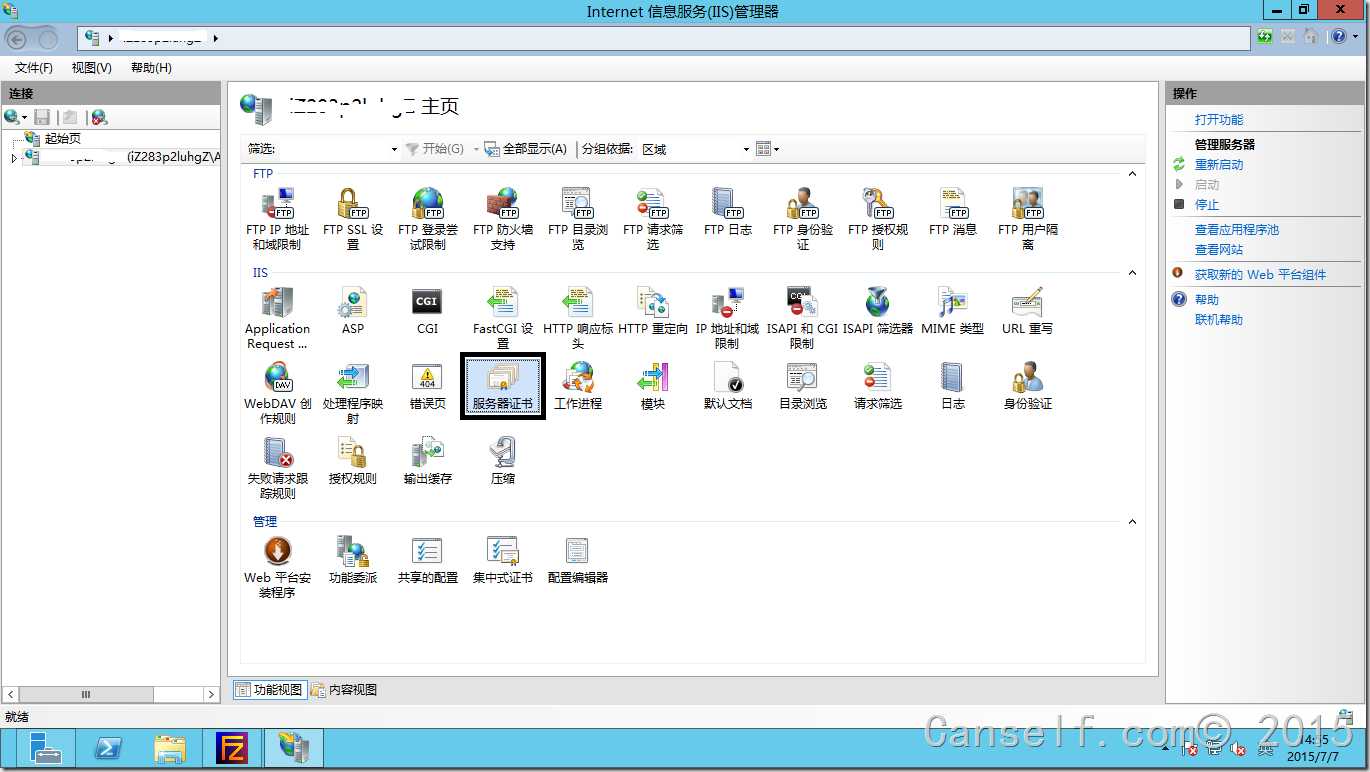Screen dimensions: 1370x772
Task: Open FTP 身份验证 icon
Action: [x=803, y=218]
